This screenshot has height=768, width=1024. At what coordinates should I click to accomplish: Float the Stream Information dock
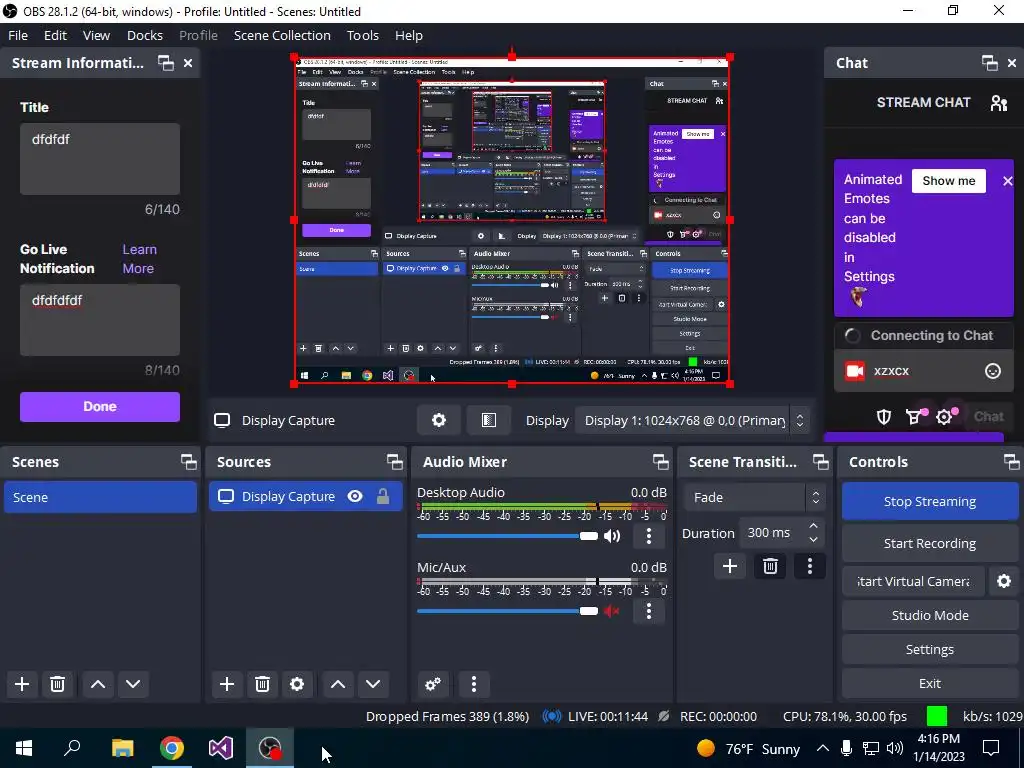click(x=166, y=63)
